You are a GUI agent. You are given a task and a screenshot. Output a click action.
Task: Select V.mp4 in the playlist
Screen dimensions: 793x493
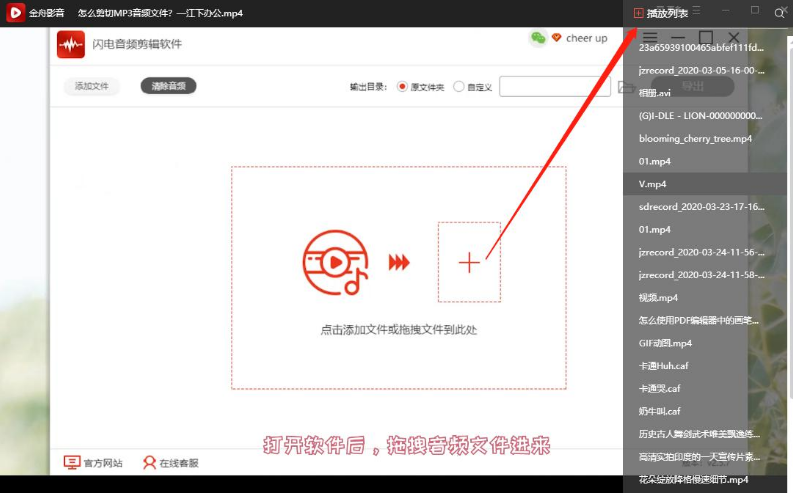tap(704, 184)
